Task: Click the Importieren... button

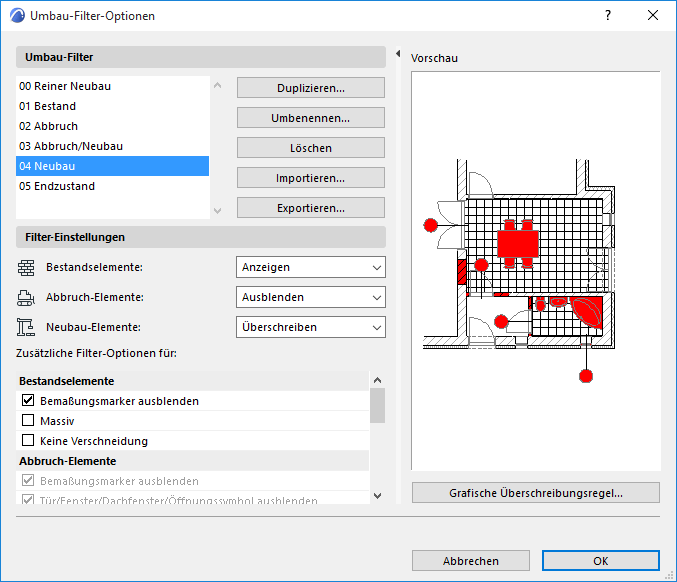Action: 311,178
